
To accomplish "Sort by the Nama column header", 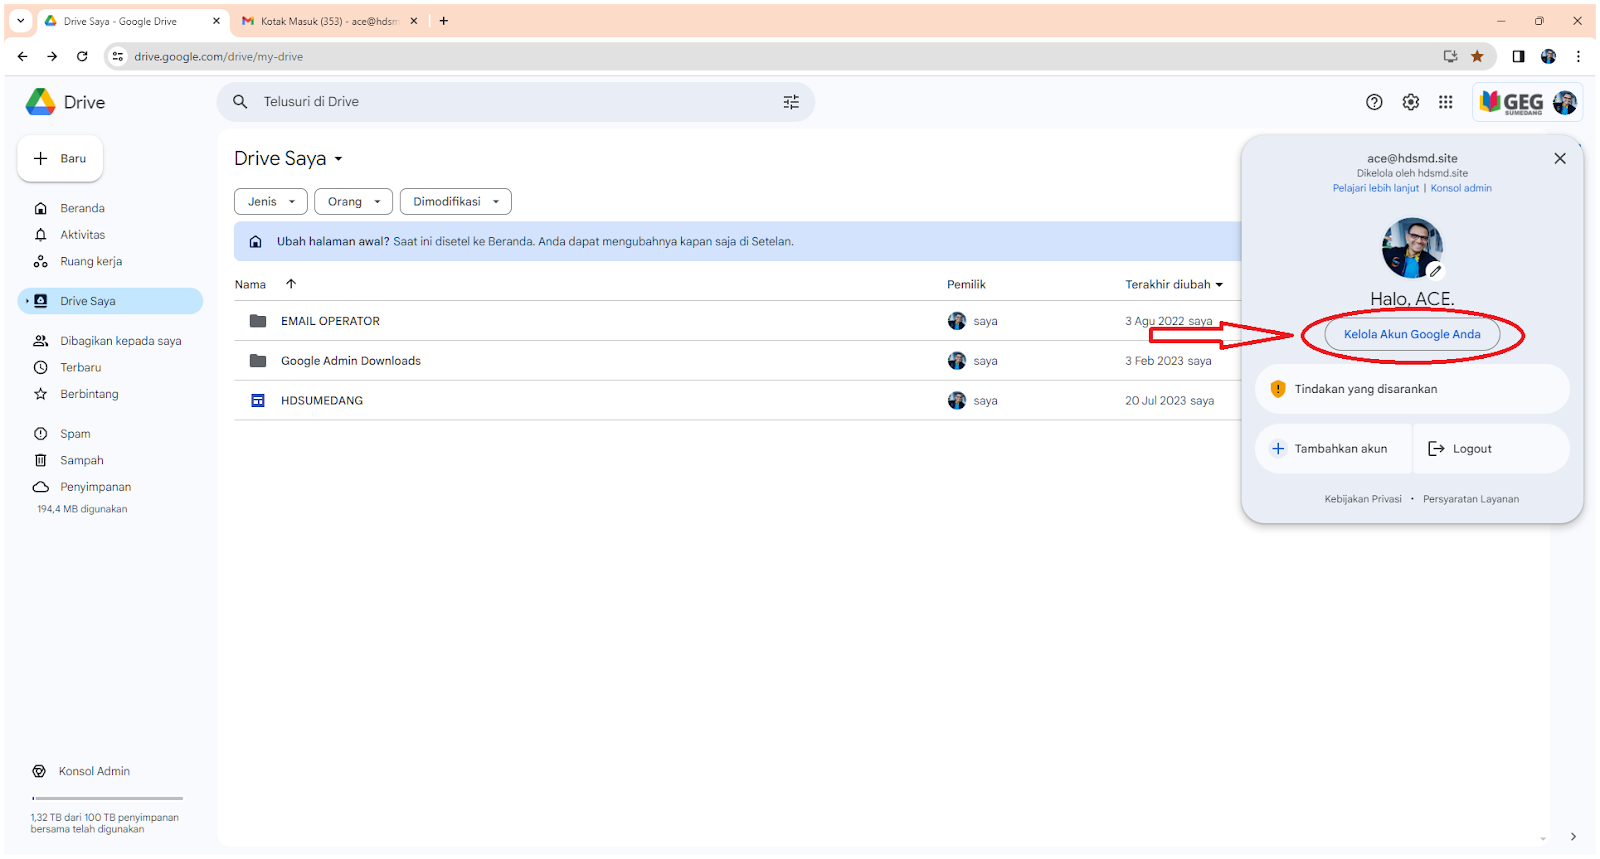I will (x=250, y=285).
